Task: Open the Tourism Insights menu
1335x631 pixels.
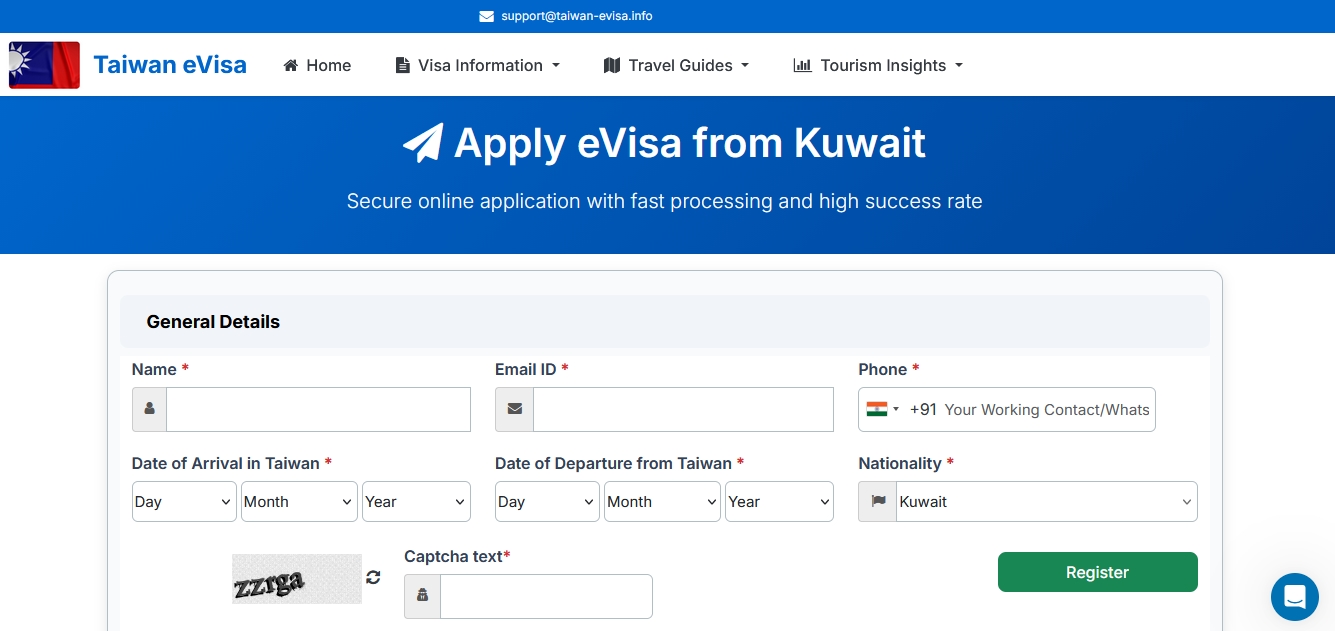Action: [878, 66]
